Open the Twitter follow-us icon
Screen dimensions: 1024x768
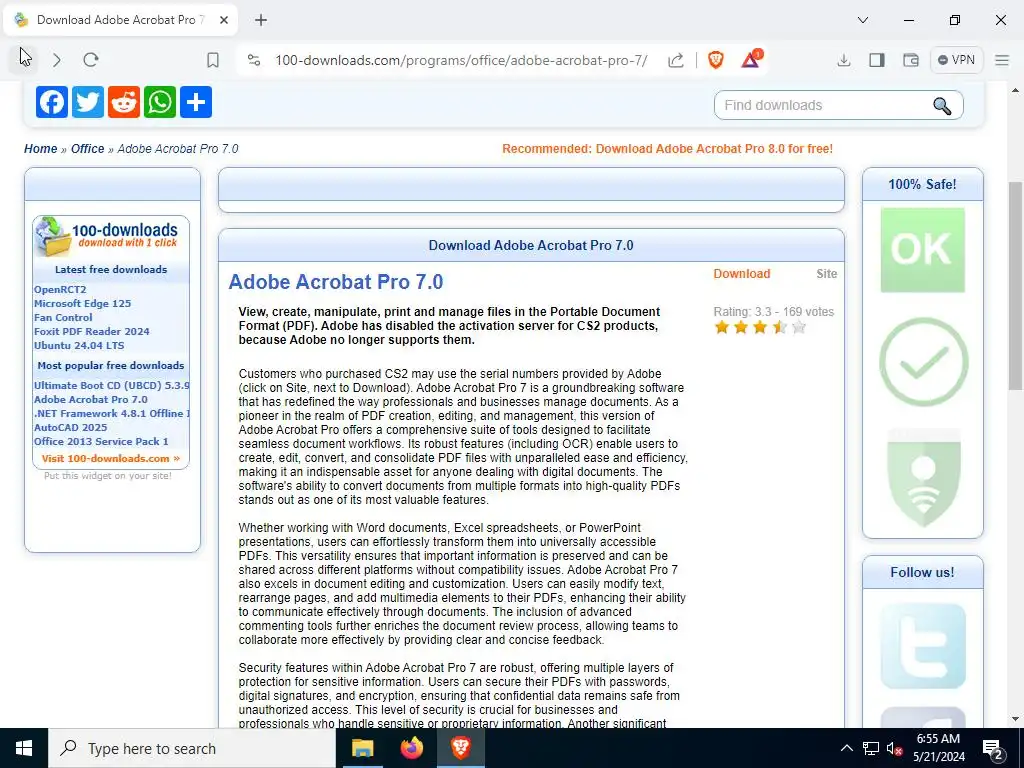923,646
